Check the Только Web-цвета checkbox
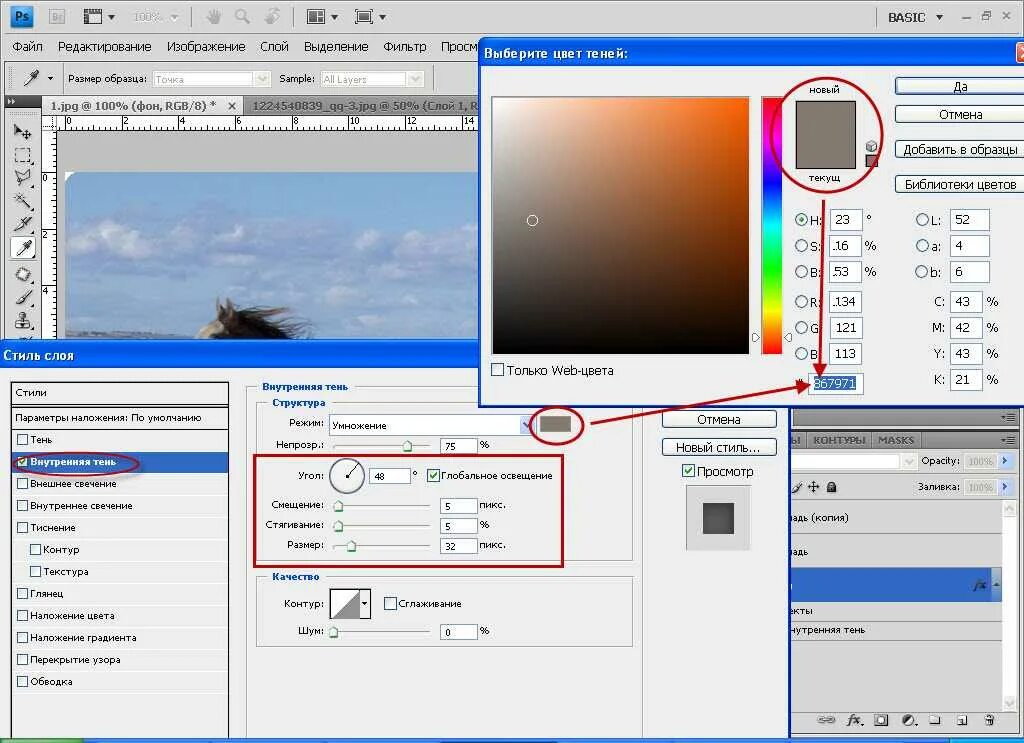Viewport: 1024px width, 743px height. pos(498,370)
